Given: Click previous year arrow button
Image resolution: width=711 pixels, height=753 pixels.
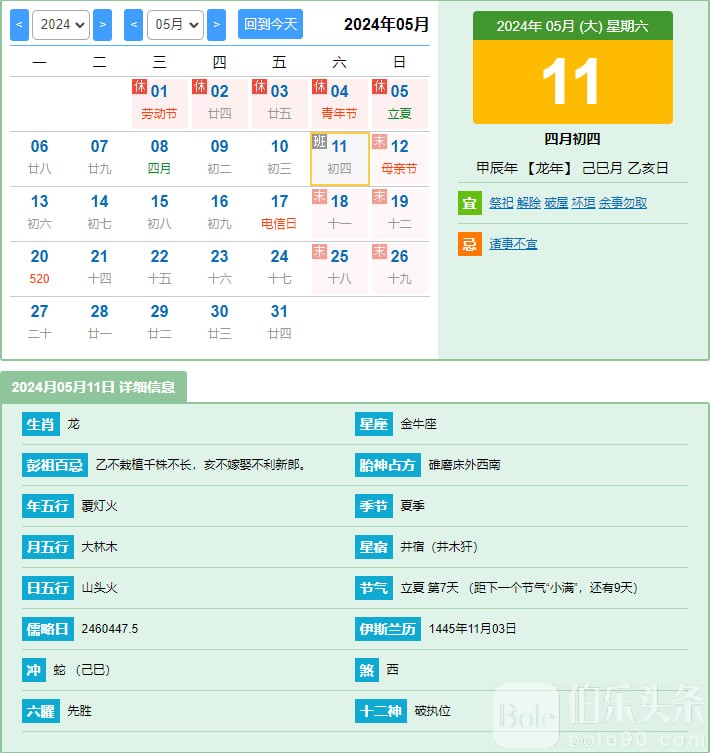Looking at the screenshot, I should [19, 24].
